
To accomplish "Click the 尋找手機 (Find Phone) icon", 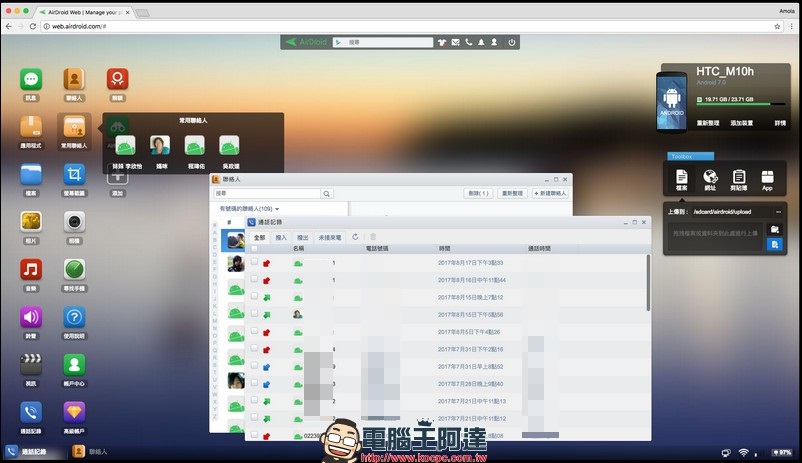I will pos(74,270).
